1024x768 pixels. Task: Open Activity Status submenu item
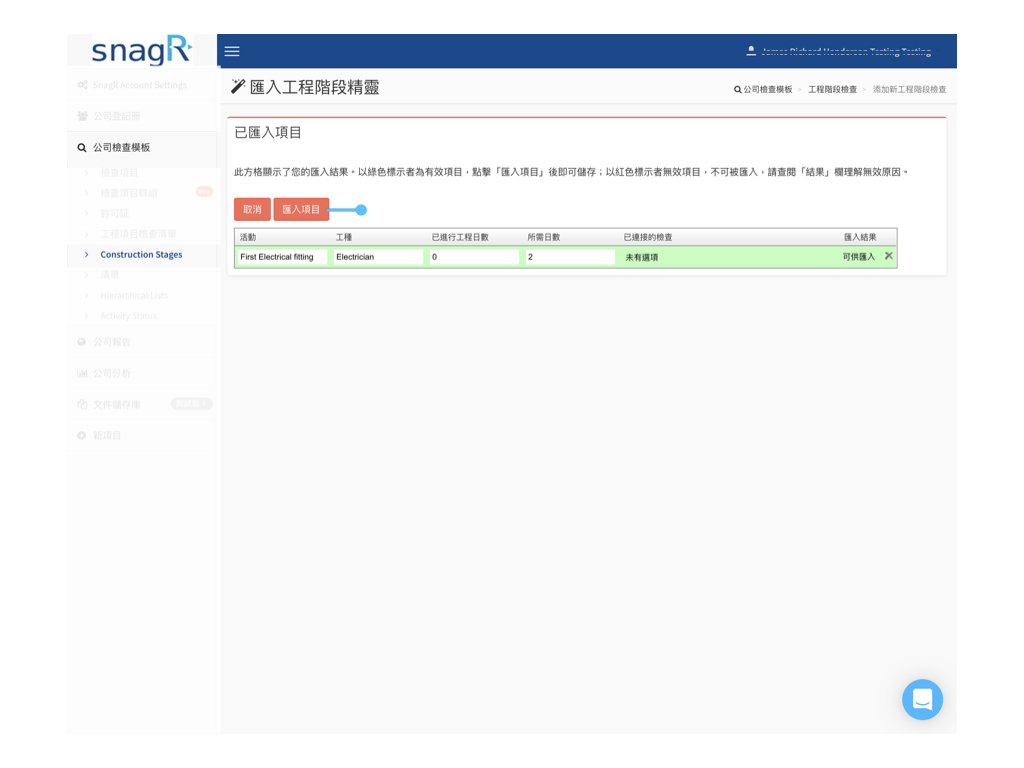129,316
